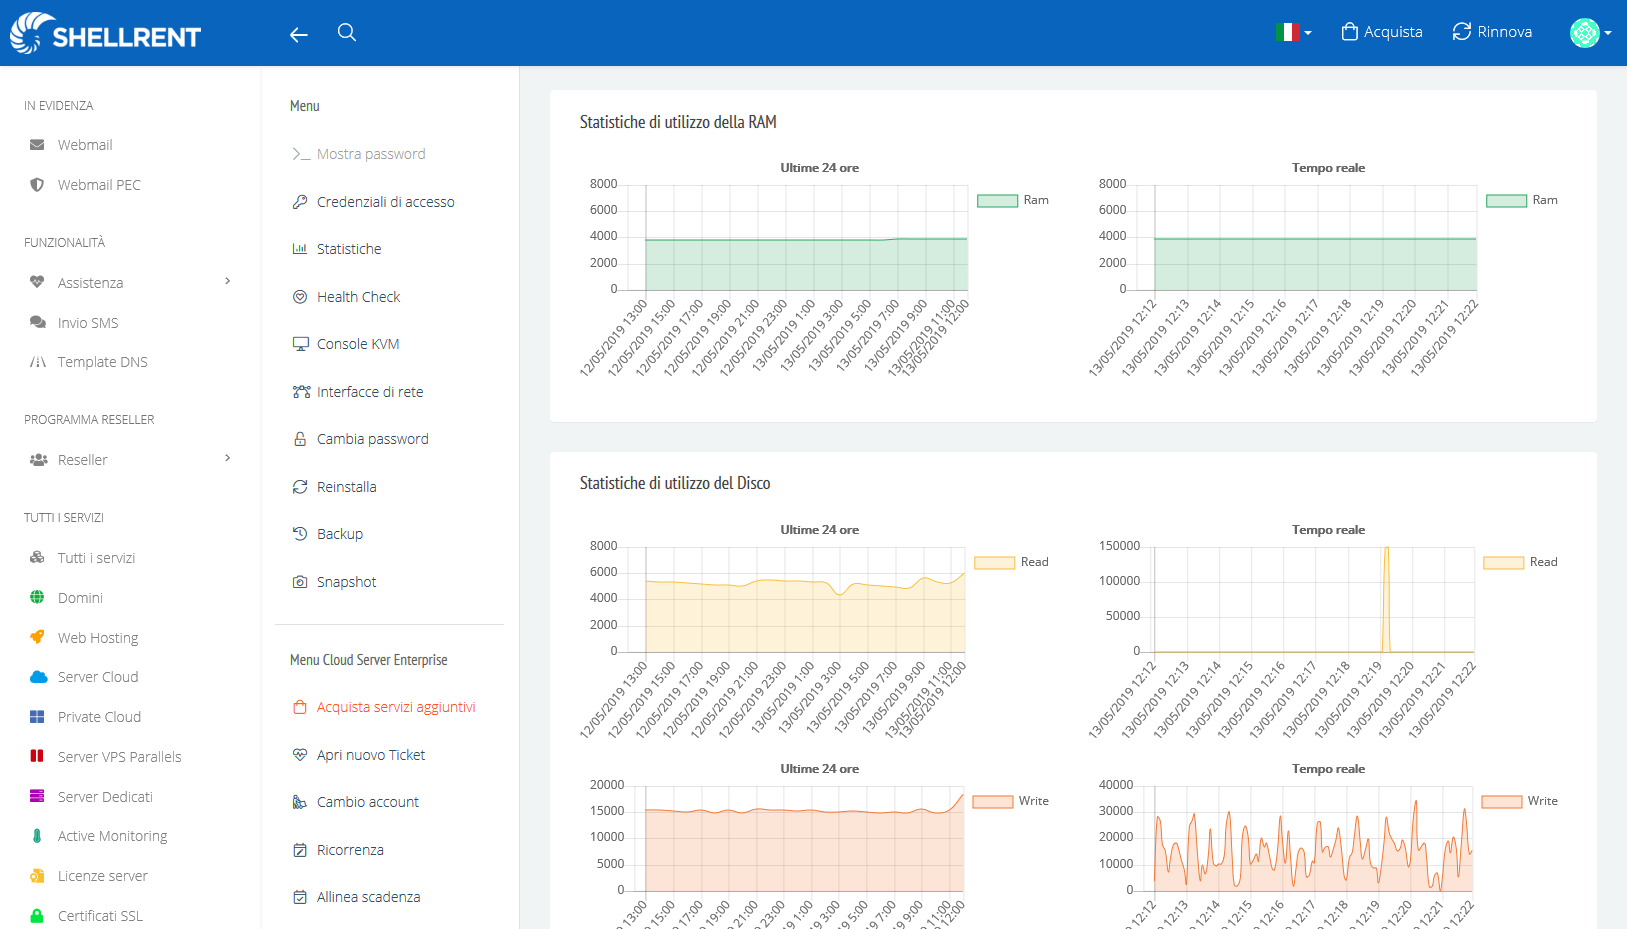This screenshot has height=929, width=1627.
Task: Click Apri nuovo Ticket link
Action: (x=358, y=755)
